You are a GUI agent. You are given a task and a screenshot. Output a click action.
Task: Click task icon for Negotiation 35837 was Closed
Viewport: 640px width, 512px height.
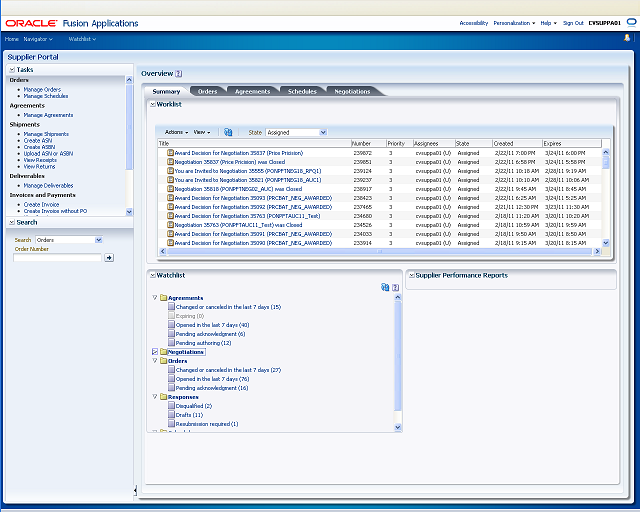[171, 162]
